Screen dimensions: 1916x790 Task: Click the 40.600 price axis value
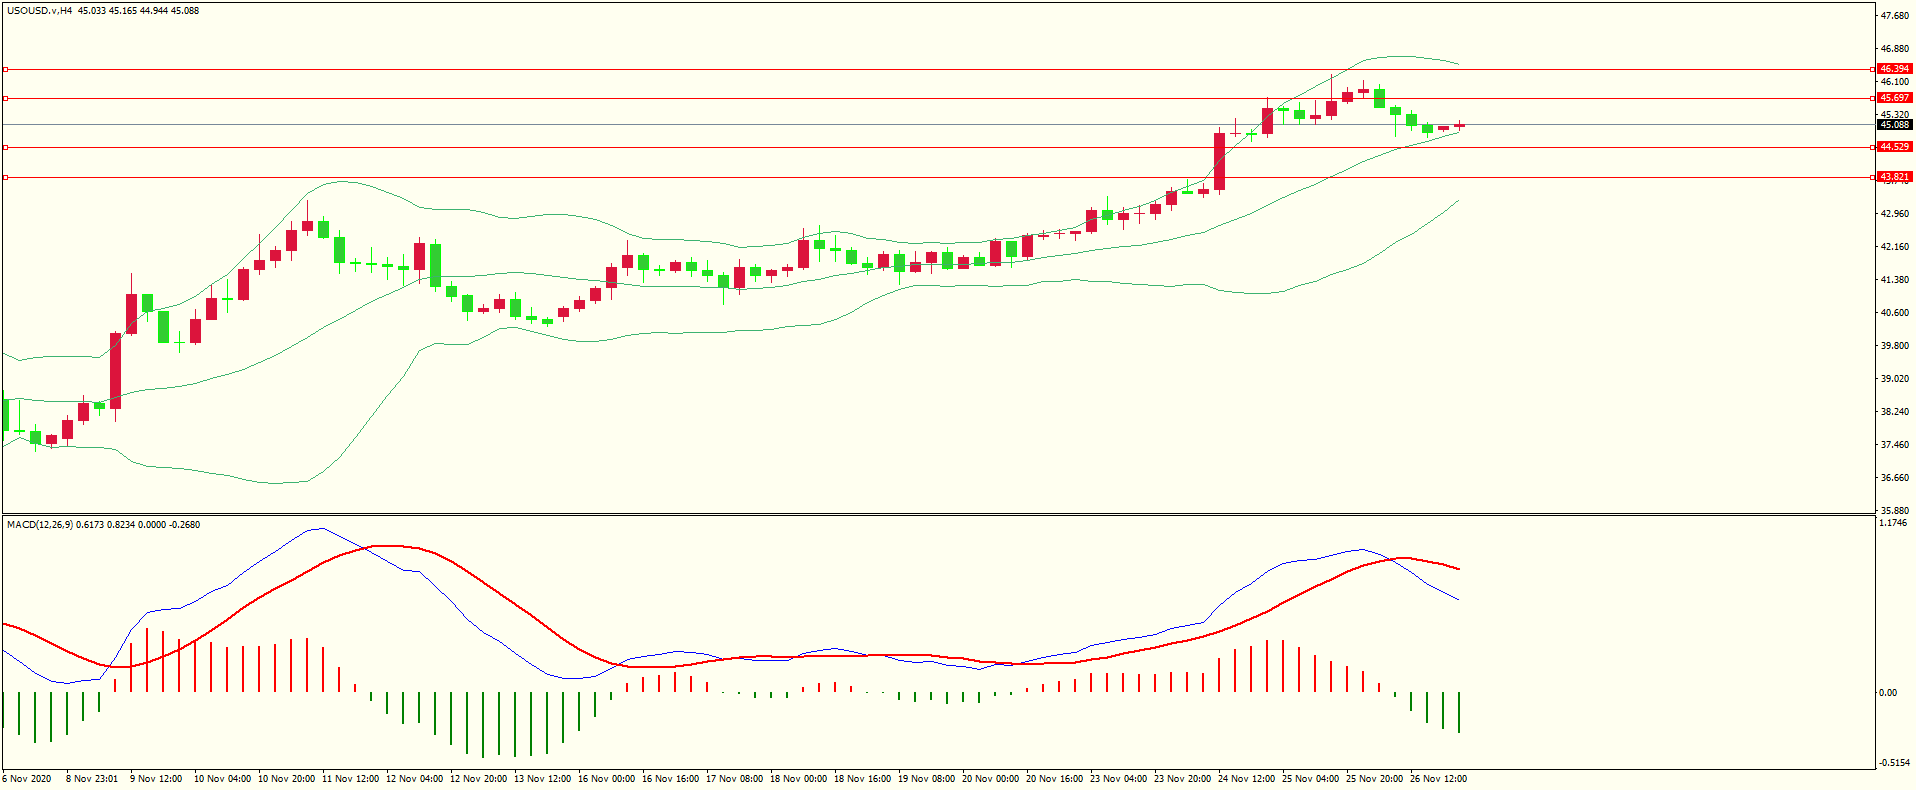click(1894, 313)
